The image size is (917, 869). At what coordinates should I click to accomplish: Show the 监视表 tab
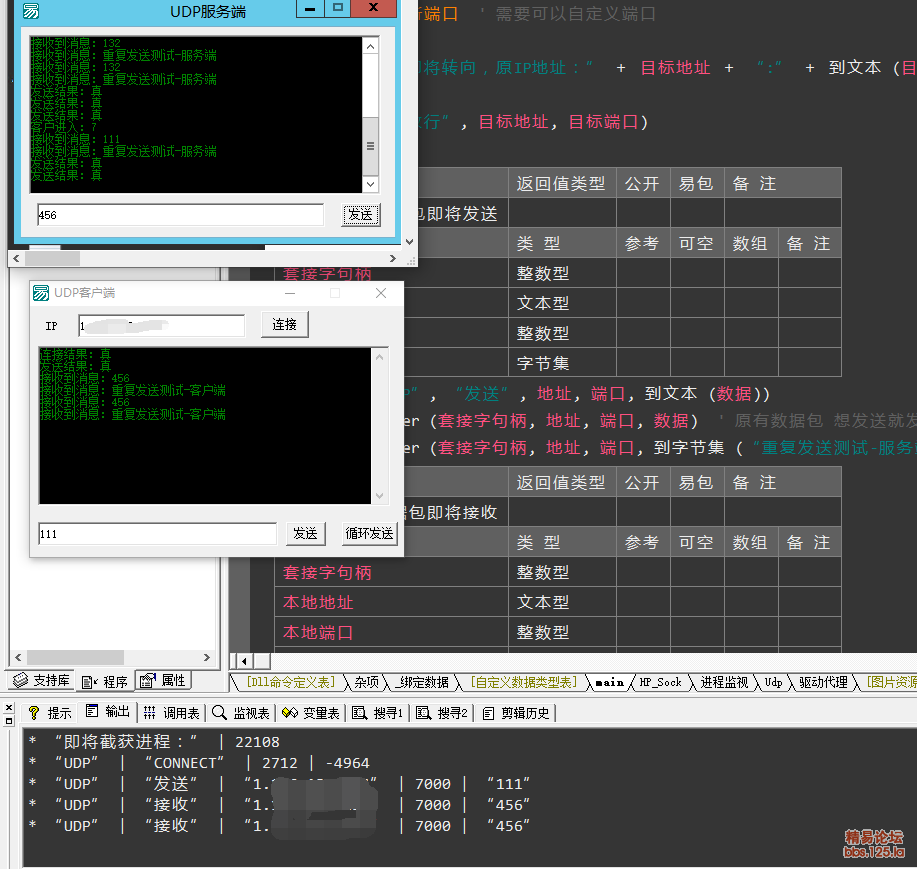(241, 713)
